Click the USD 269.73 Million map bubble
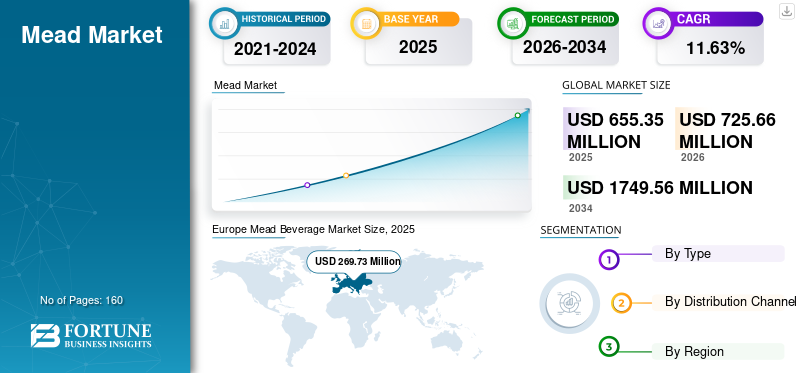Screen dimensions: 800x373 (x=354, y=262)
